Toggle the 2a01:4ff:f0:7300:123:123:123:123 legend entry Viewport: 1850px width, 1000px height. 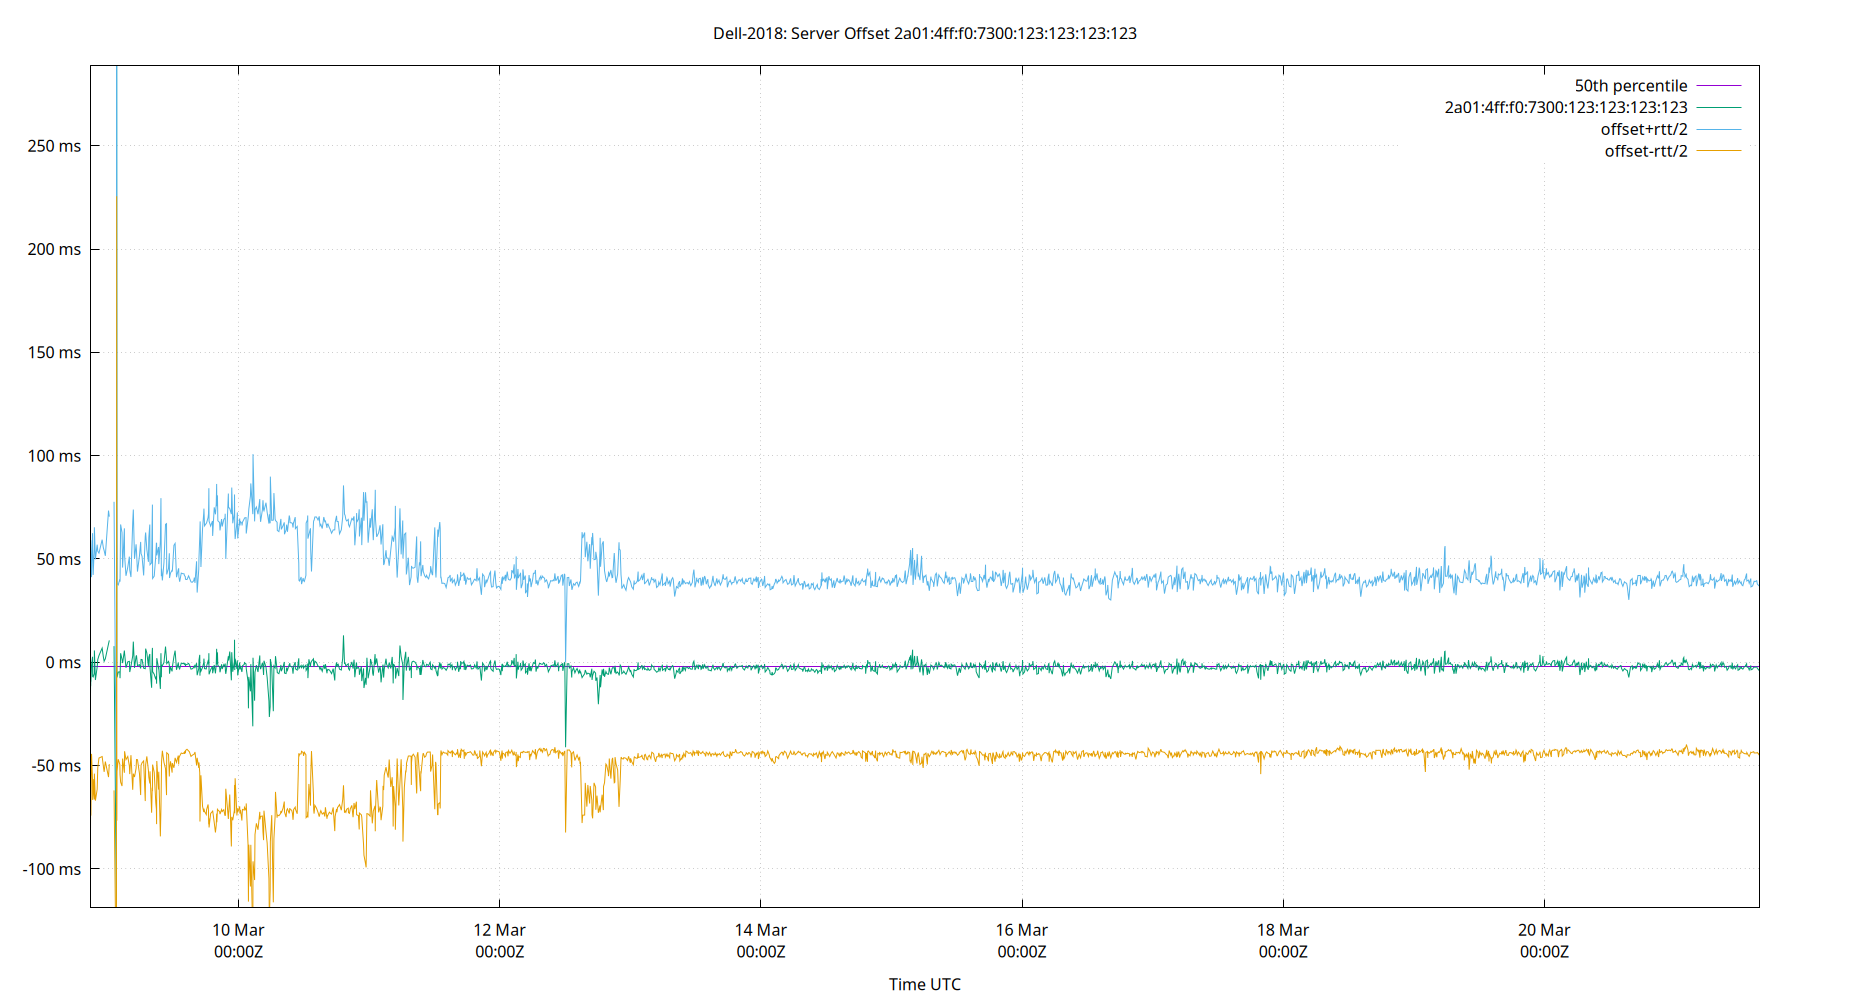click(1564, 107)
